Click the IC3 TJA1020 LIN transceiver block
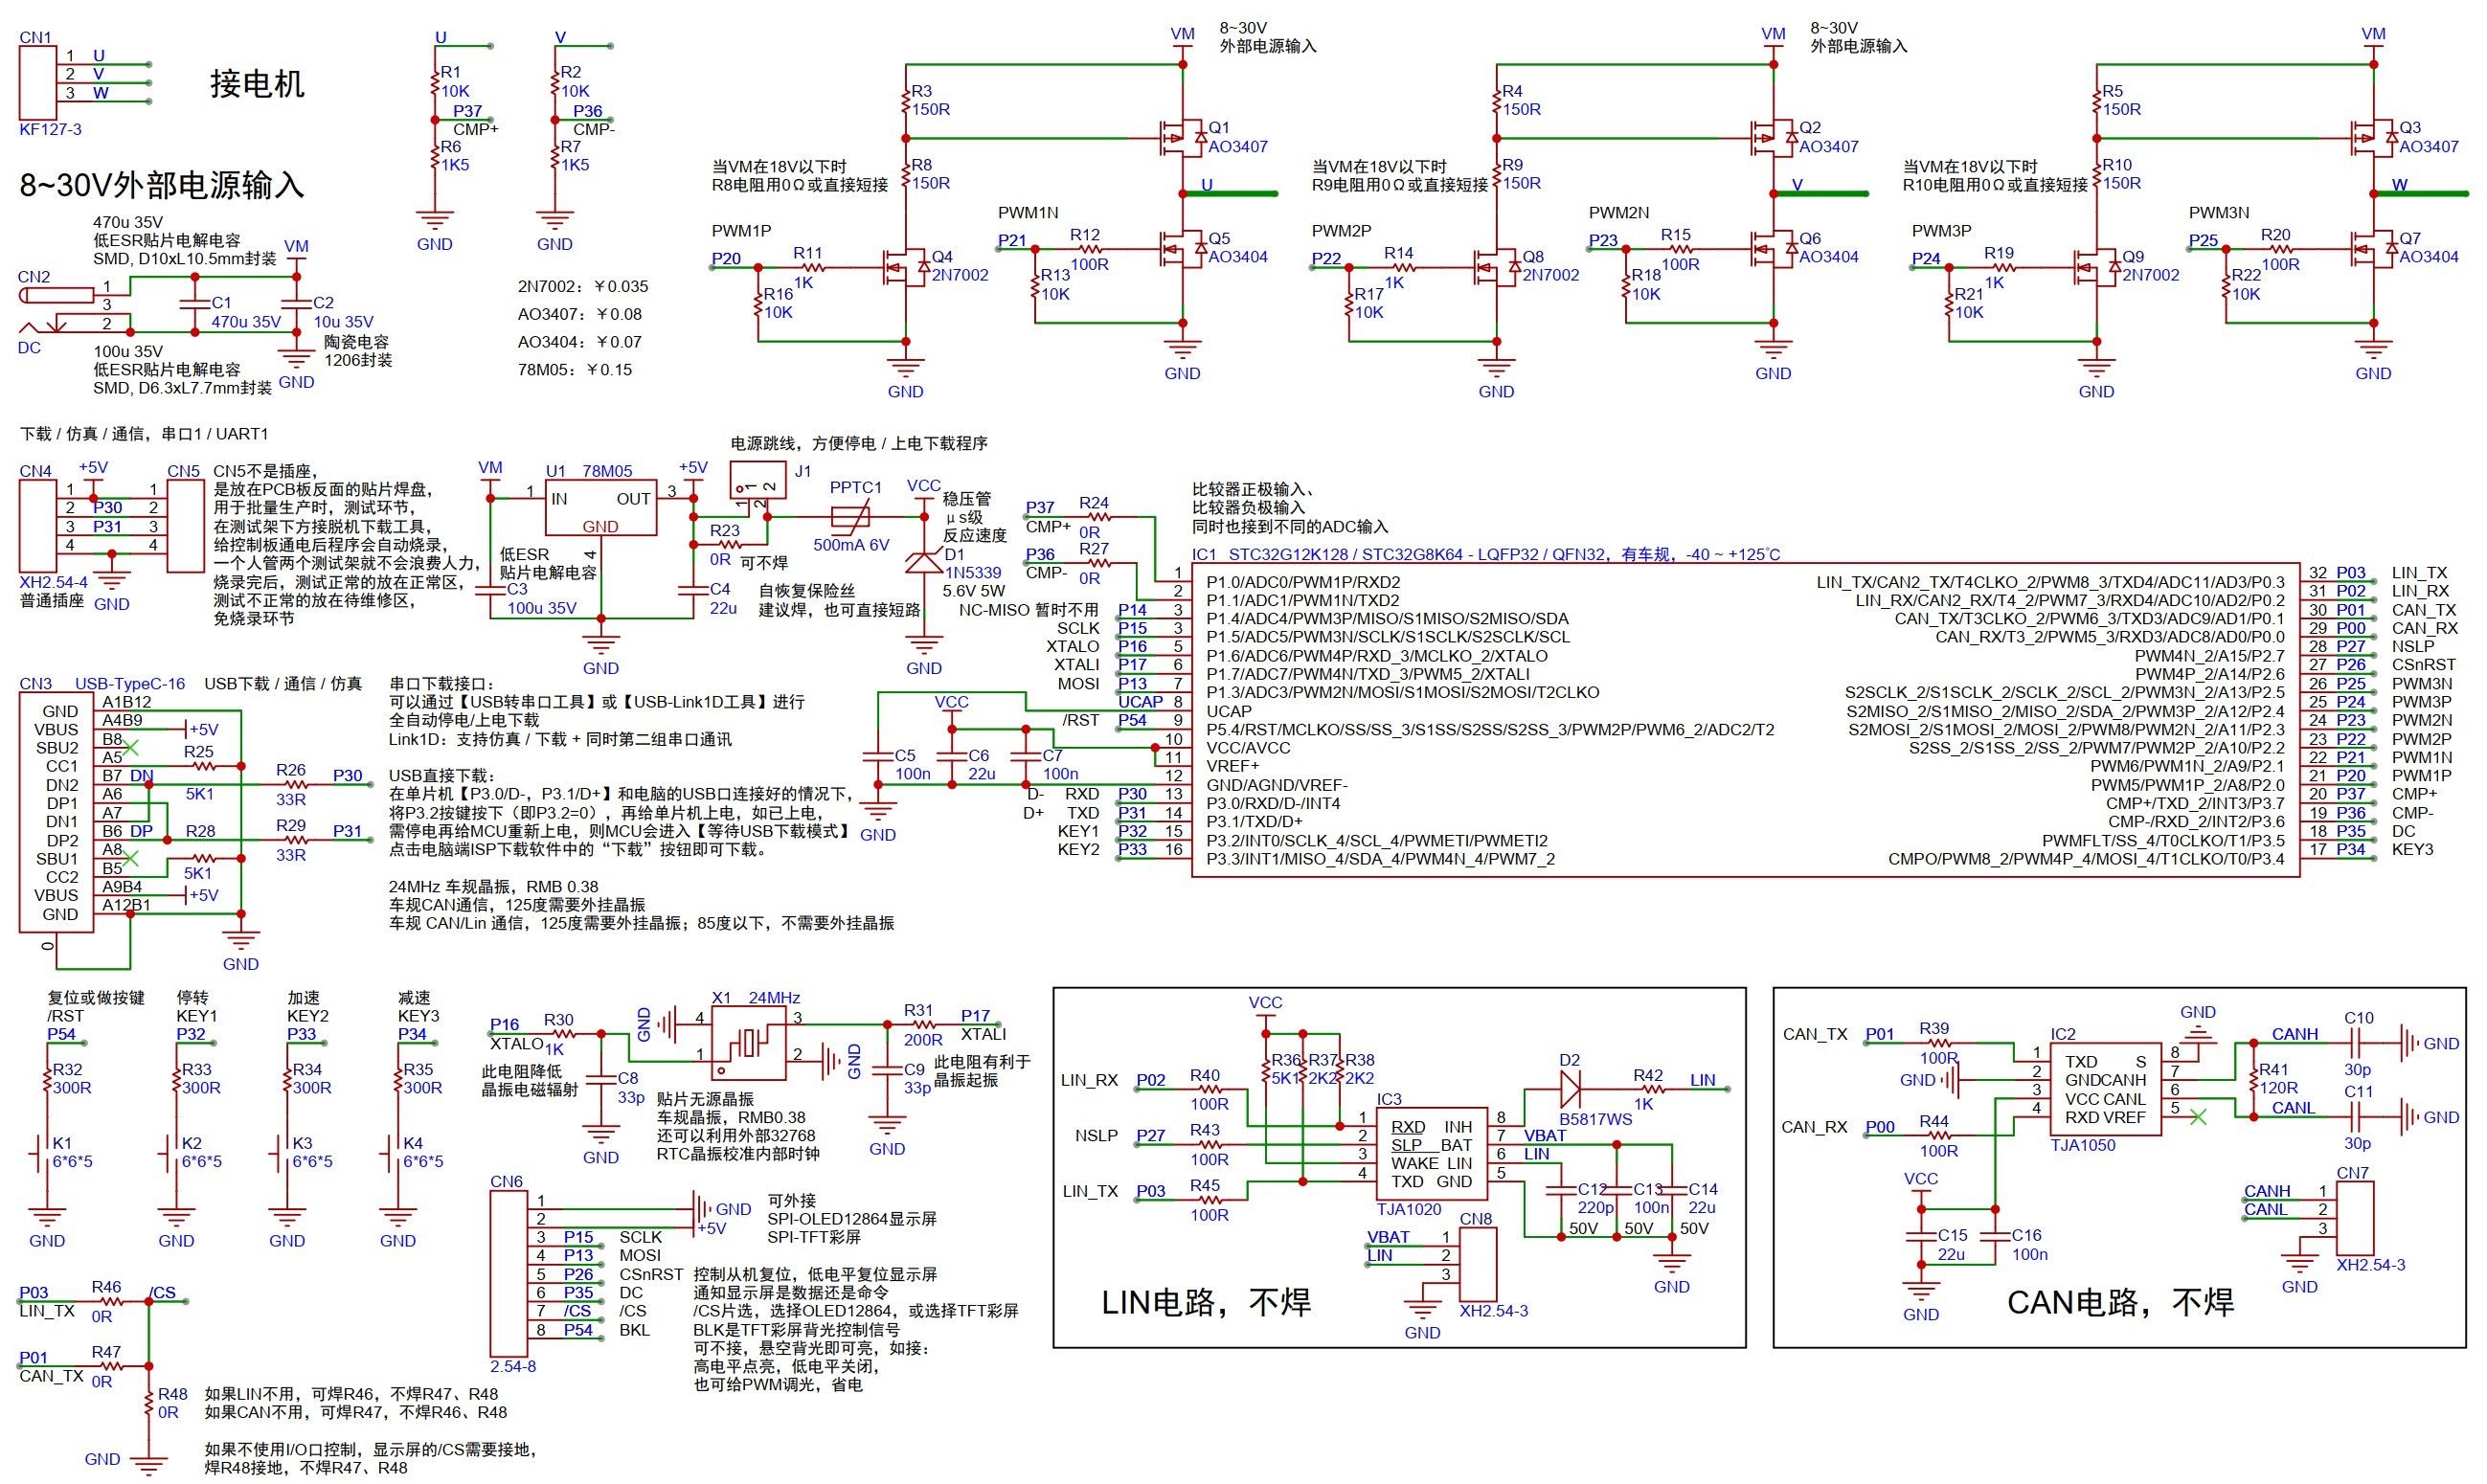Viewport: 2487px width, 1484px height. coord(1430,1154)
